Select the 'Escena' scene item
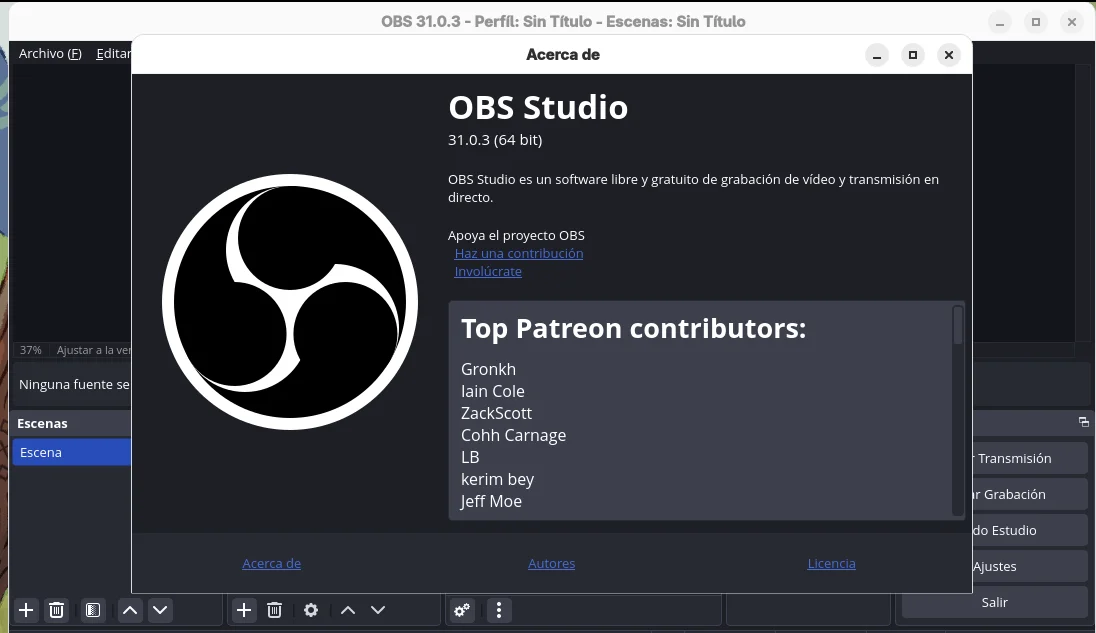Image resolution: width=1096 pixels, height=633 pixels. point(72,452)
